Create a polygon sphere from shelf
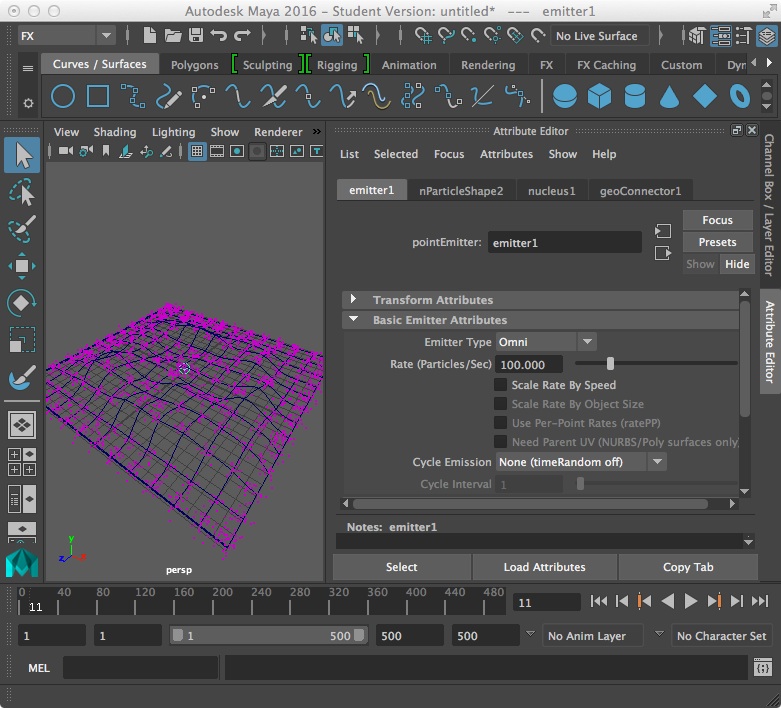Viewport: 781px width, 708px height. click(565, 97)
